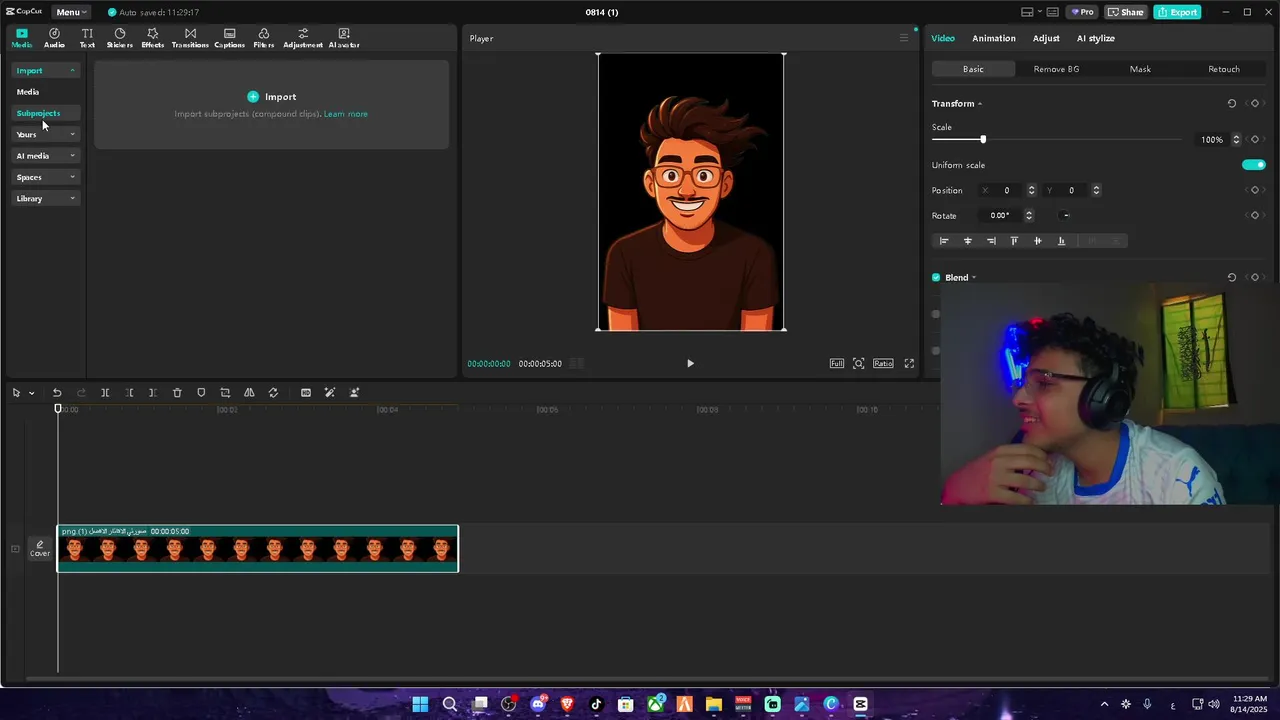Open player fullscreen expand icon
This screenshot has height=720, width=1280.
click(x=909, y=363)
